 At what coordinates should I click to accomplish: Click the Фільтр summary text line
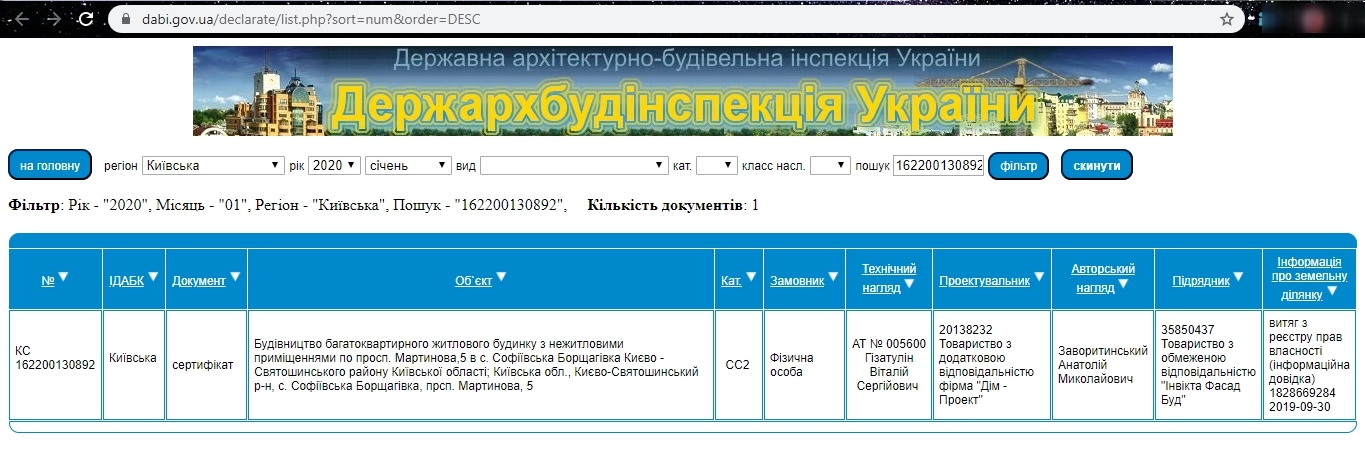(288, 206)
